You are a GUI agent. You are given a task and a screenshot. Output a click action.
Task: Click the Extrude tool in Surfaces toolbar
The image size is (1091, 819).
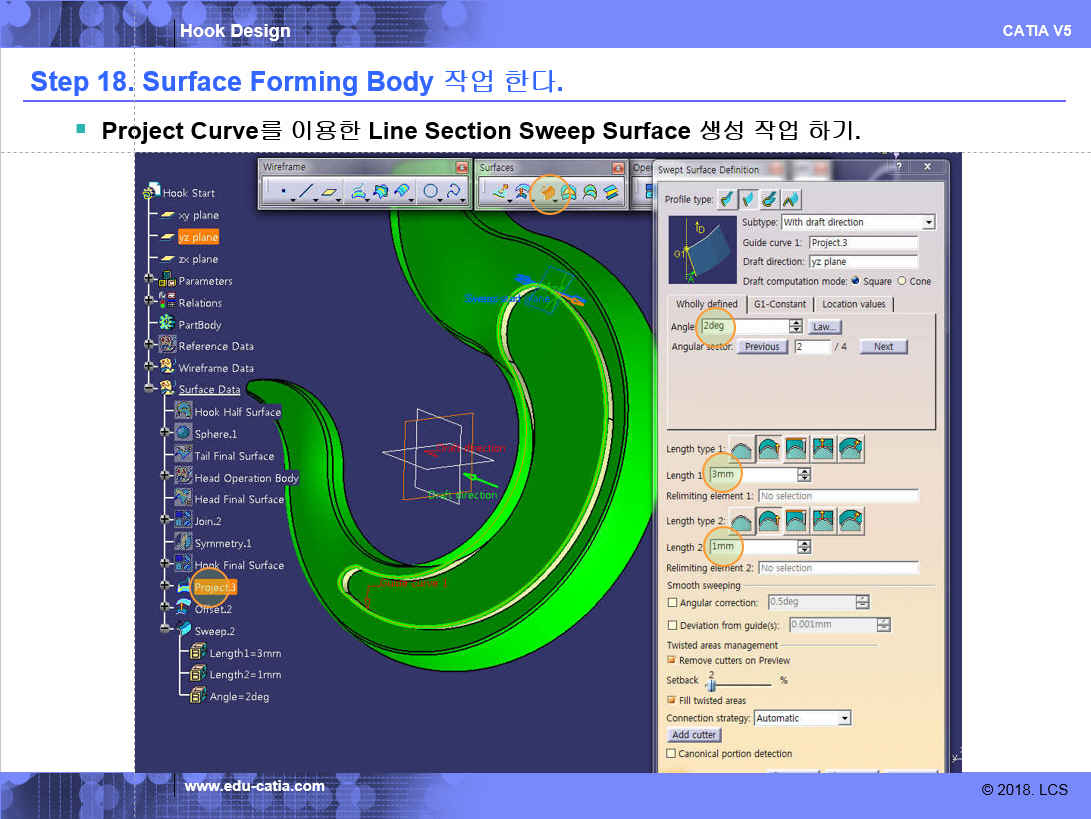point(501,192)
